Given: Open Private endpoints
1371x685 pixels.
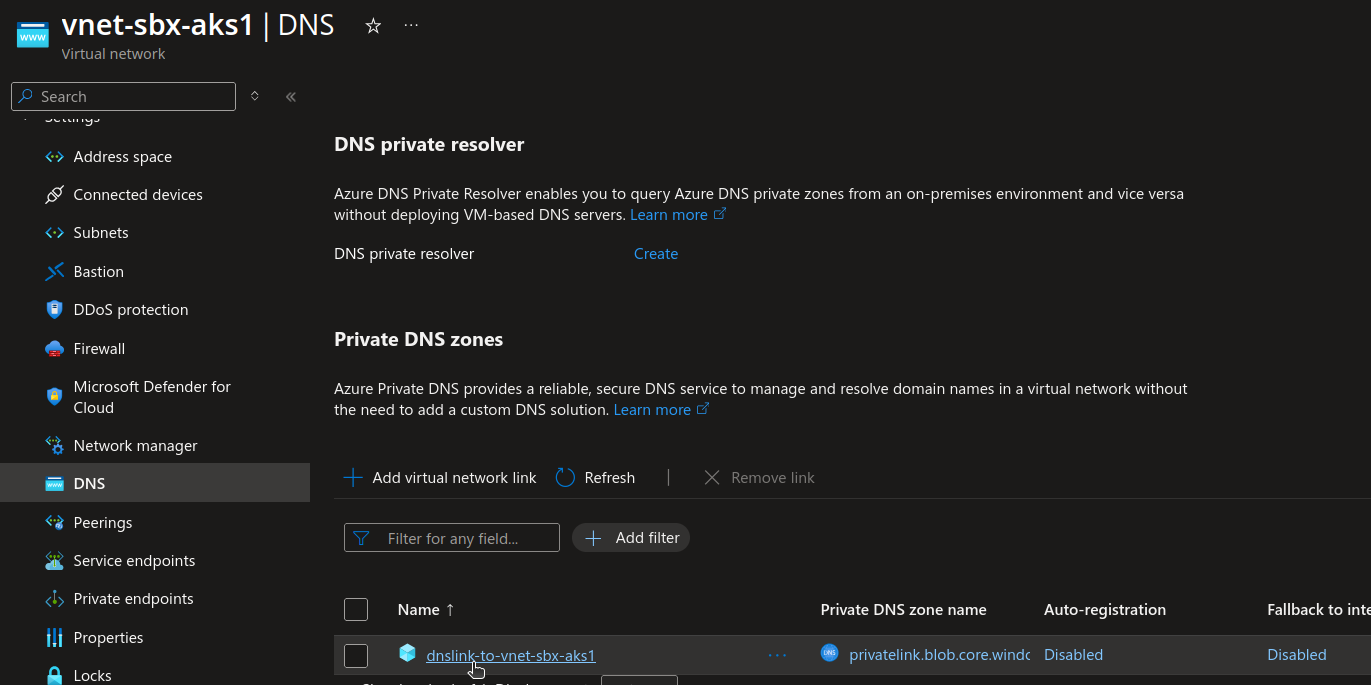Looking at the screenshot, I should [133, 599].
